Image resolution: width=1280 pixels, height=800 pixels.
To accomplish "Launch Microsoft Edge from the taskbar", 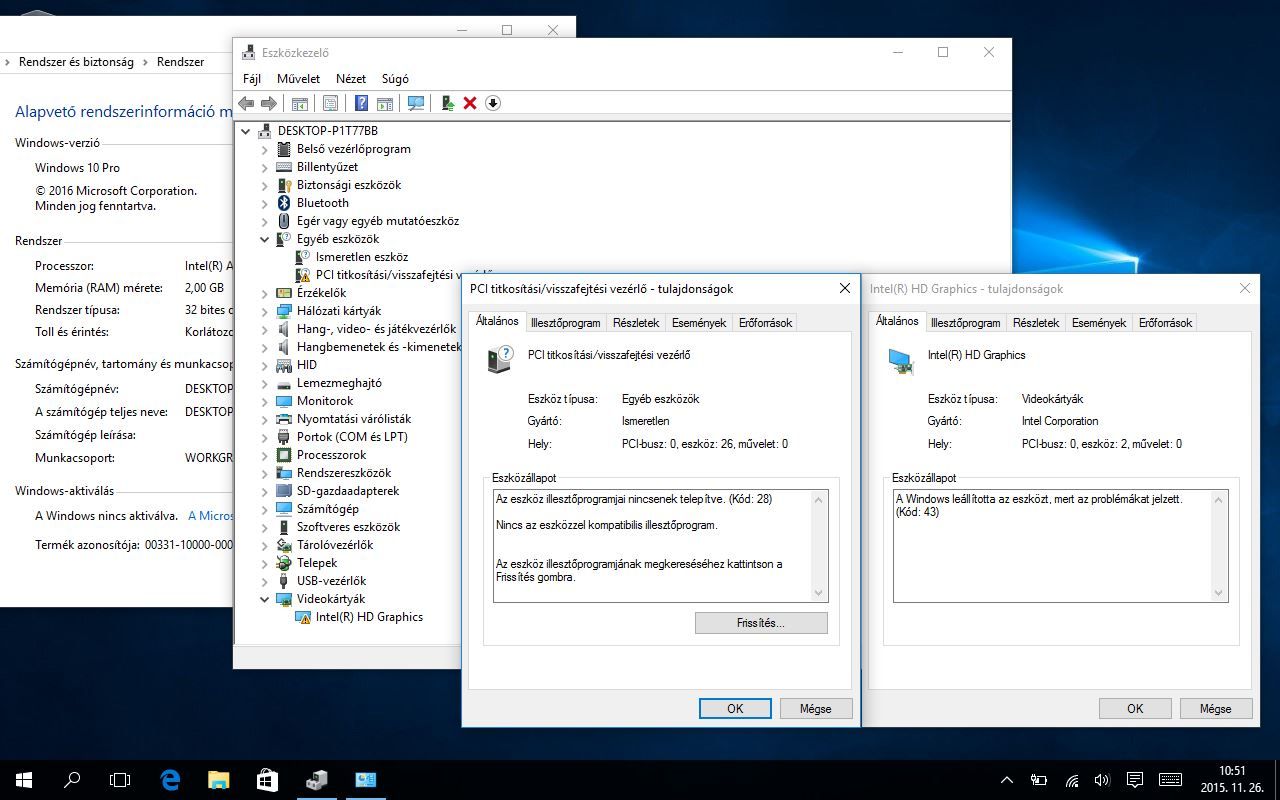I will (170, 780).
